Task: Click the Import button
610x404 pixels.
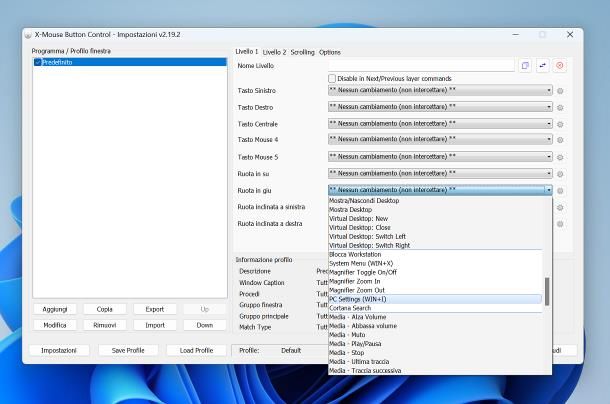Action: pos(155,325)
